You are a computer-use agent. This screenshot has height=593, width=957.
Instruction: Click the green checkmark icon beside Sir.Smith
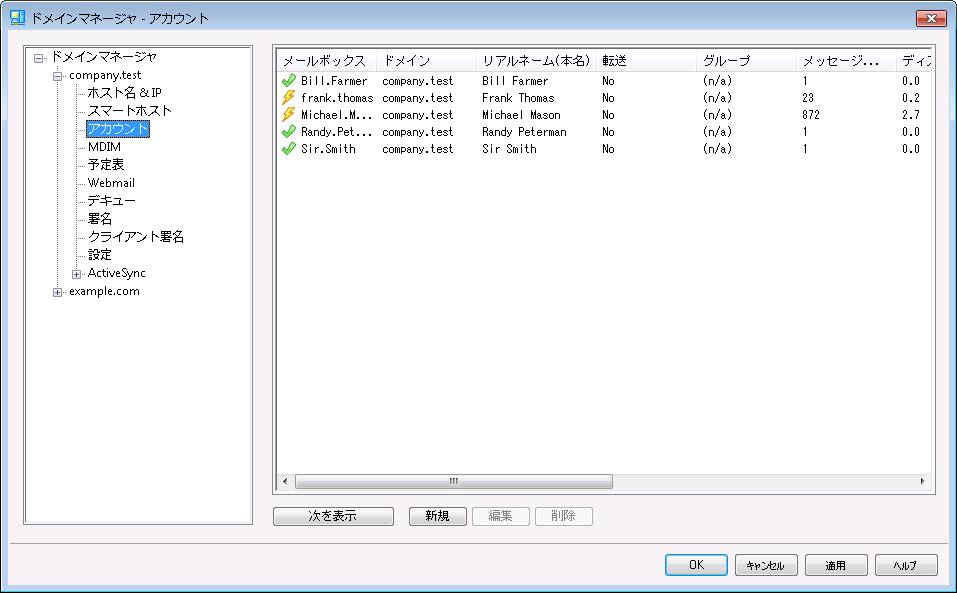pyautogui.click(x=289, y=149)
